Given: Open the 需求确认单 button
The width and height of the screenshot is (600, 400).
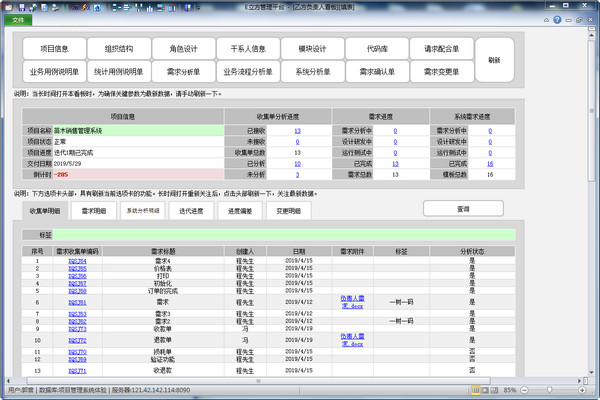Looking at the screenshot, I should click(377, 72).
